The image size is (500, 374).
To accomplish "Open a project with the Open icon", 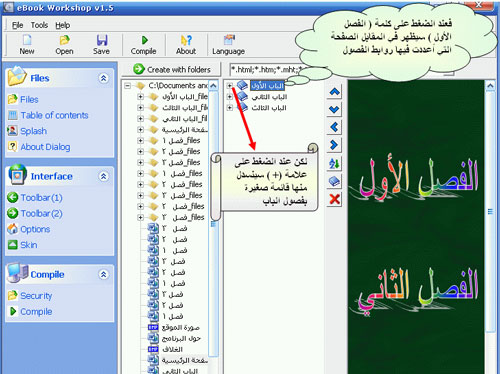I will coord(64,40).
